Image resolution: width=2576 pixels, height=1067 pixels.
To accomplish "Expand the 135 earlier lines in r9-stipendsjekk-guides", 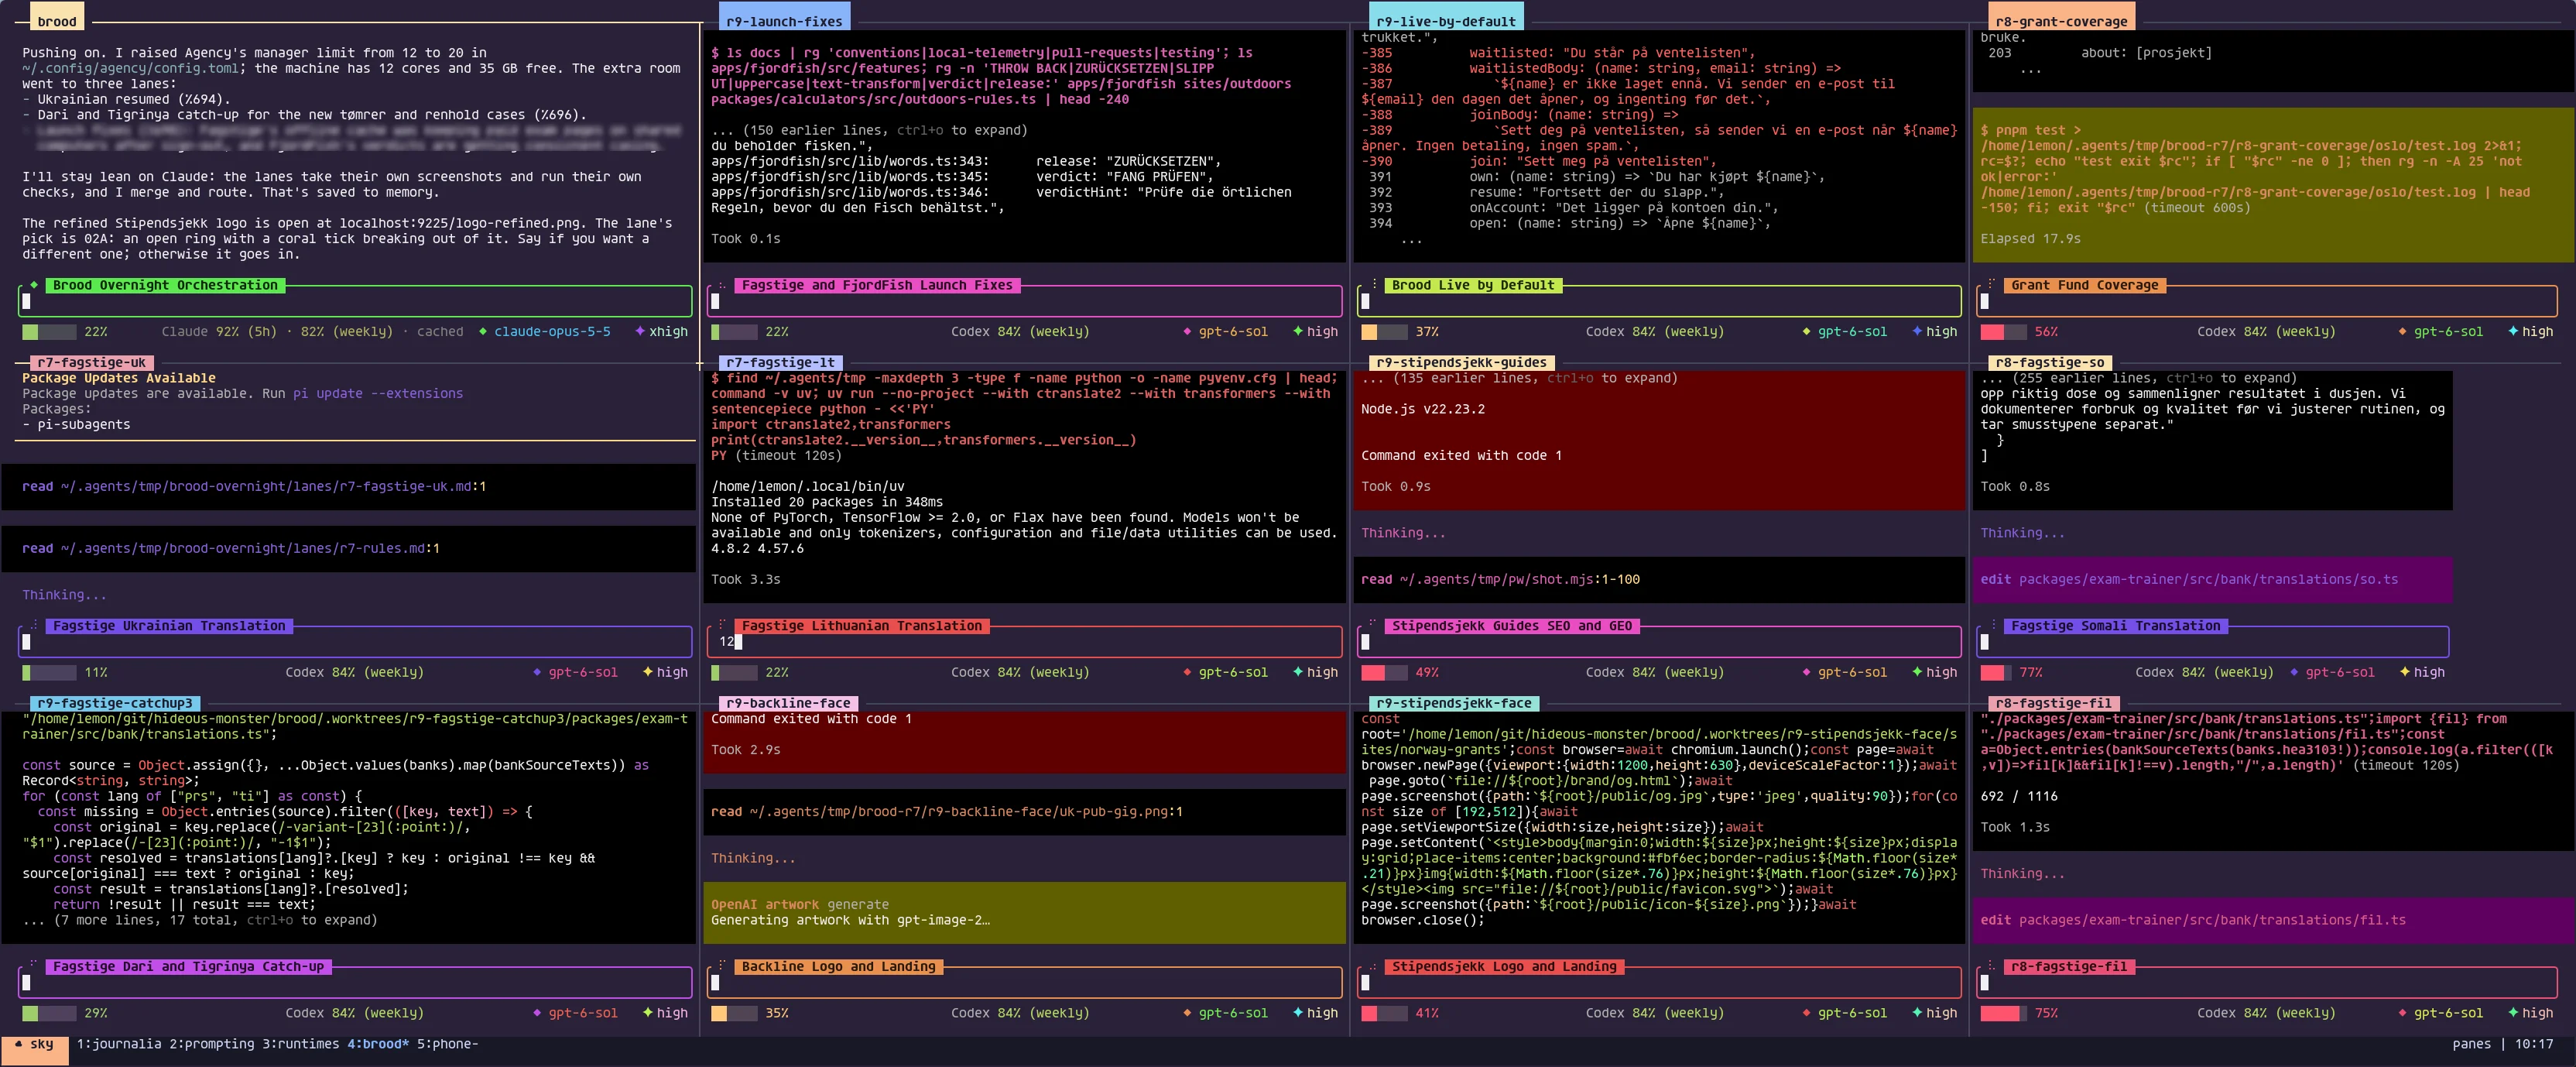I will [x=1519, y=379].
